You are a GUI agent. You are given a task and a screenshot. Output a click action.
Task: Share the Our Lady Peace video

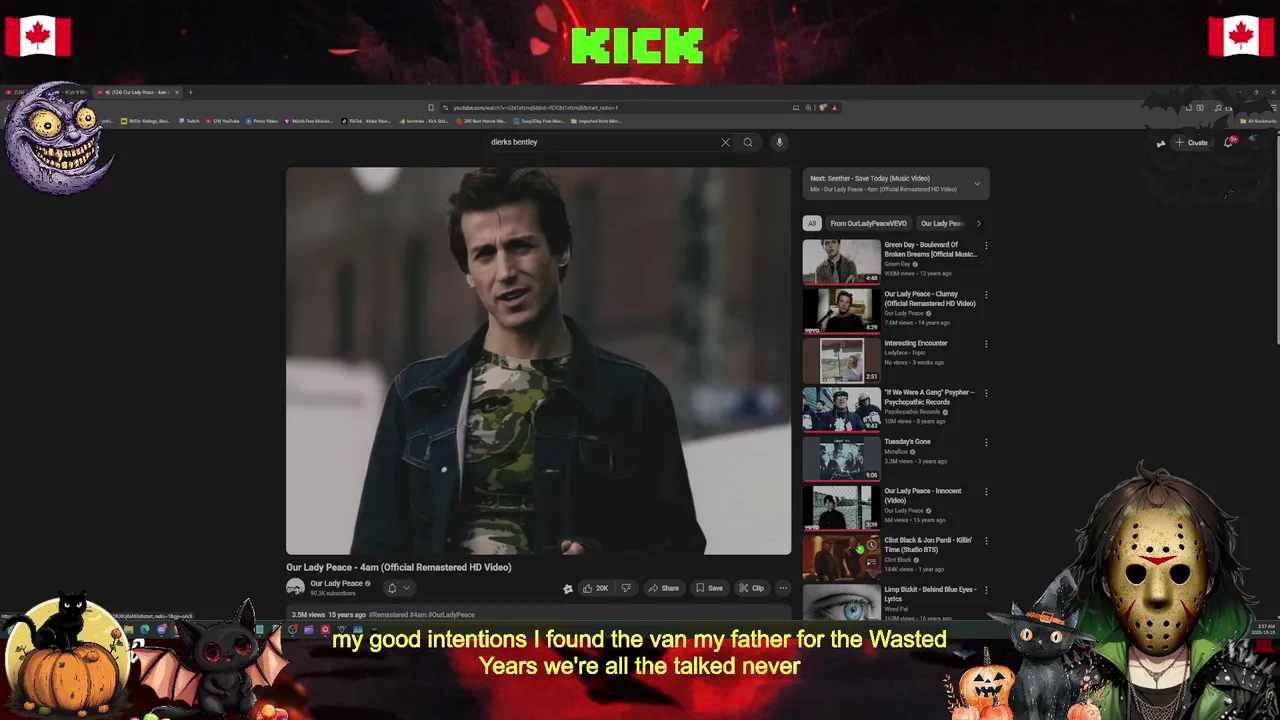pyautogui.click(x=663, y=588)
